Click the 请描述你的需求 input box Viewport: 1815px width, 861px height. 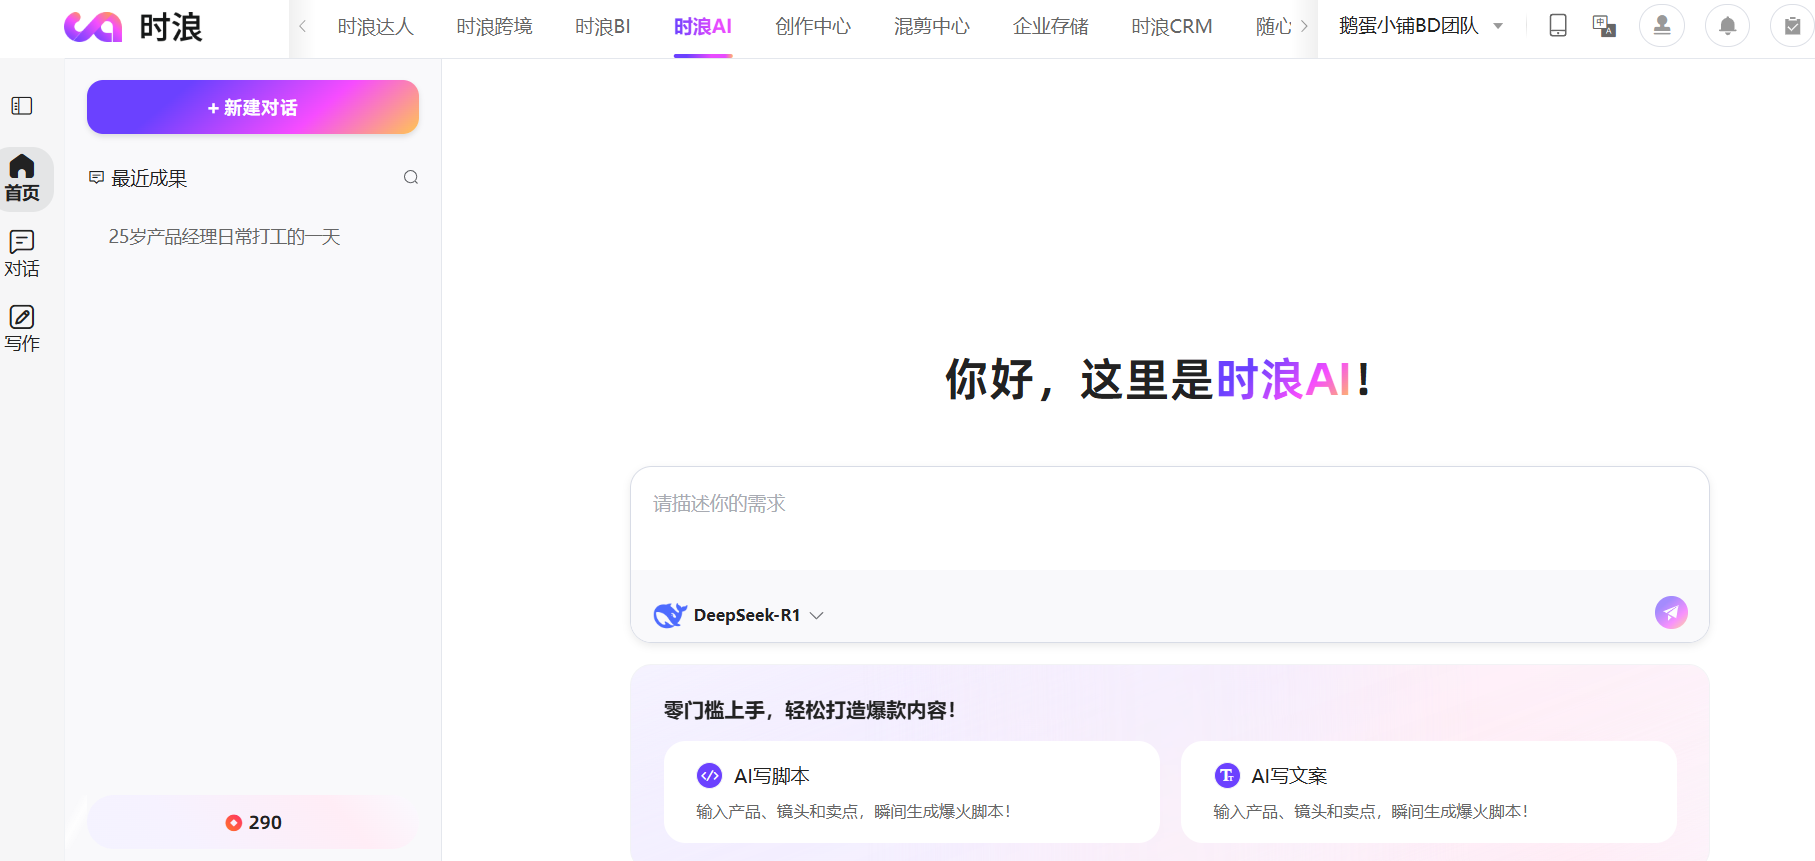pos(1170,518)
